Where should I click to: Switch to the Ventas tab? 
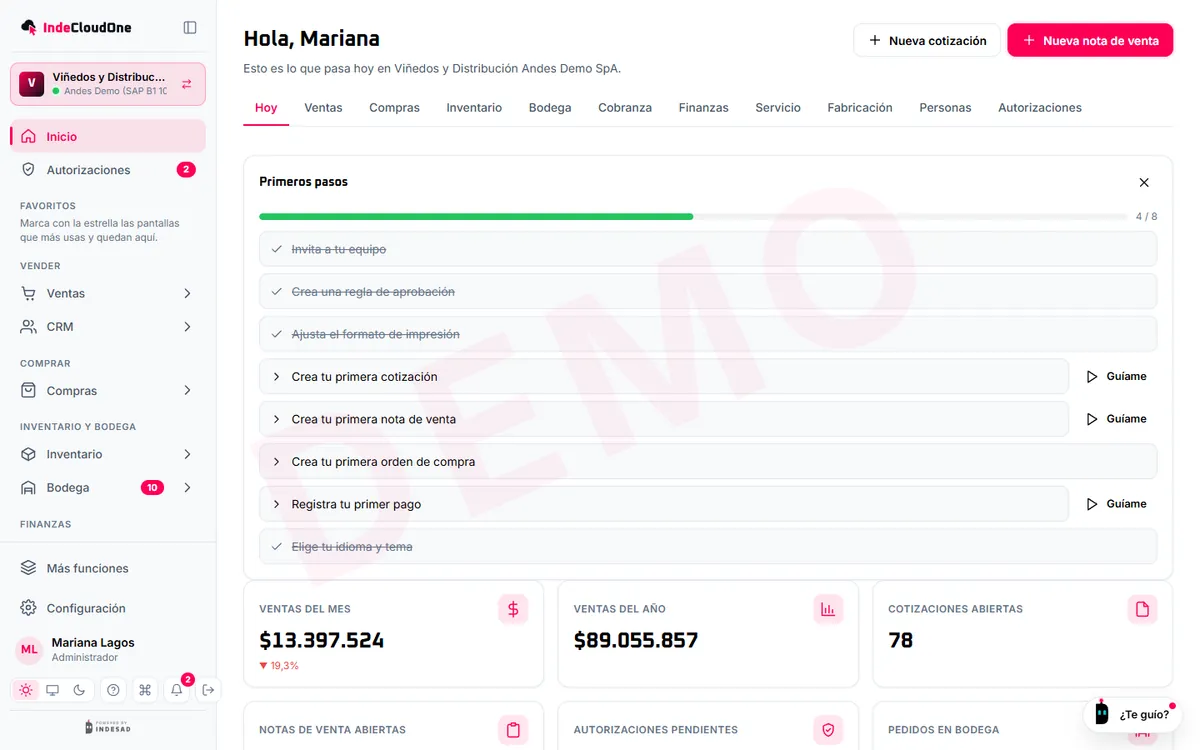(x=323, y=108)
